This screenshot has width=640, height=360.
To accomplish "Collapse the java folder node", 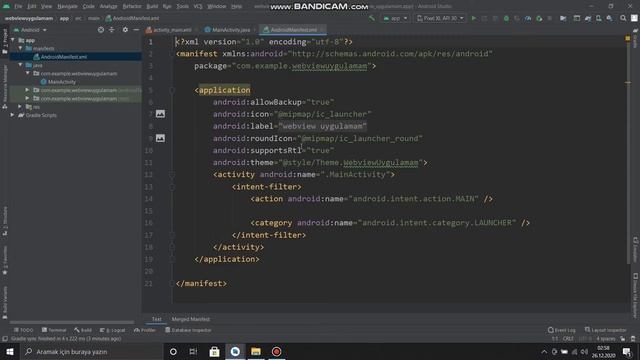I will [x=20, y=65].
